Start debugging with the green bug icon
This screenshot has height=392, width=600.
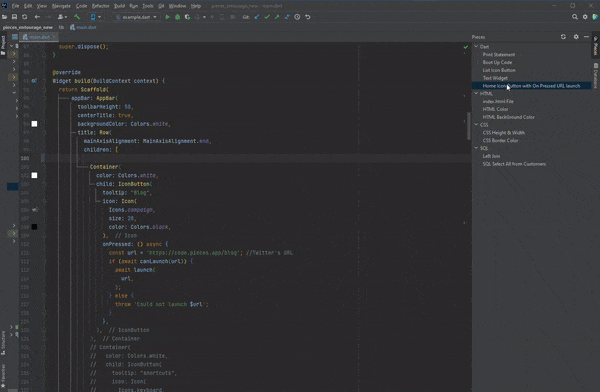(177, 17)
